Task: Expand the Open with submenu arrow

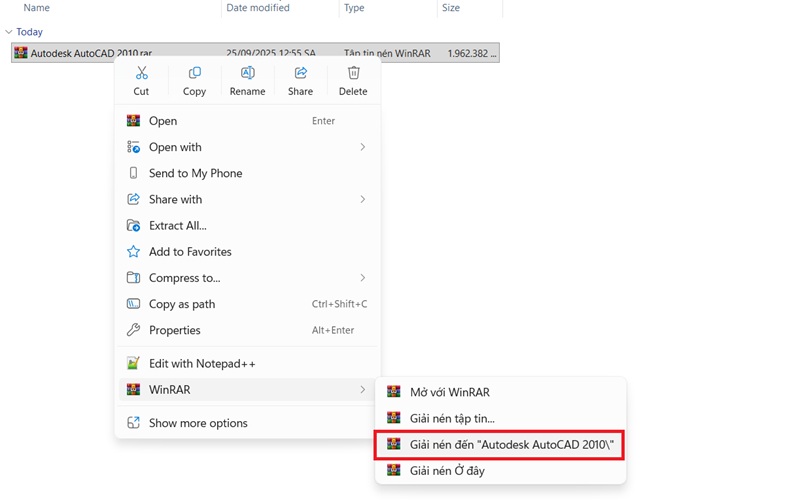Action: point(363,147)
